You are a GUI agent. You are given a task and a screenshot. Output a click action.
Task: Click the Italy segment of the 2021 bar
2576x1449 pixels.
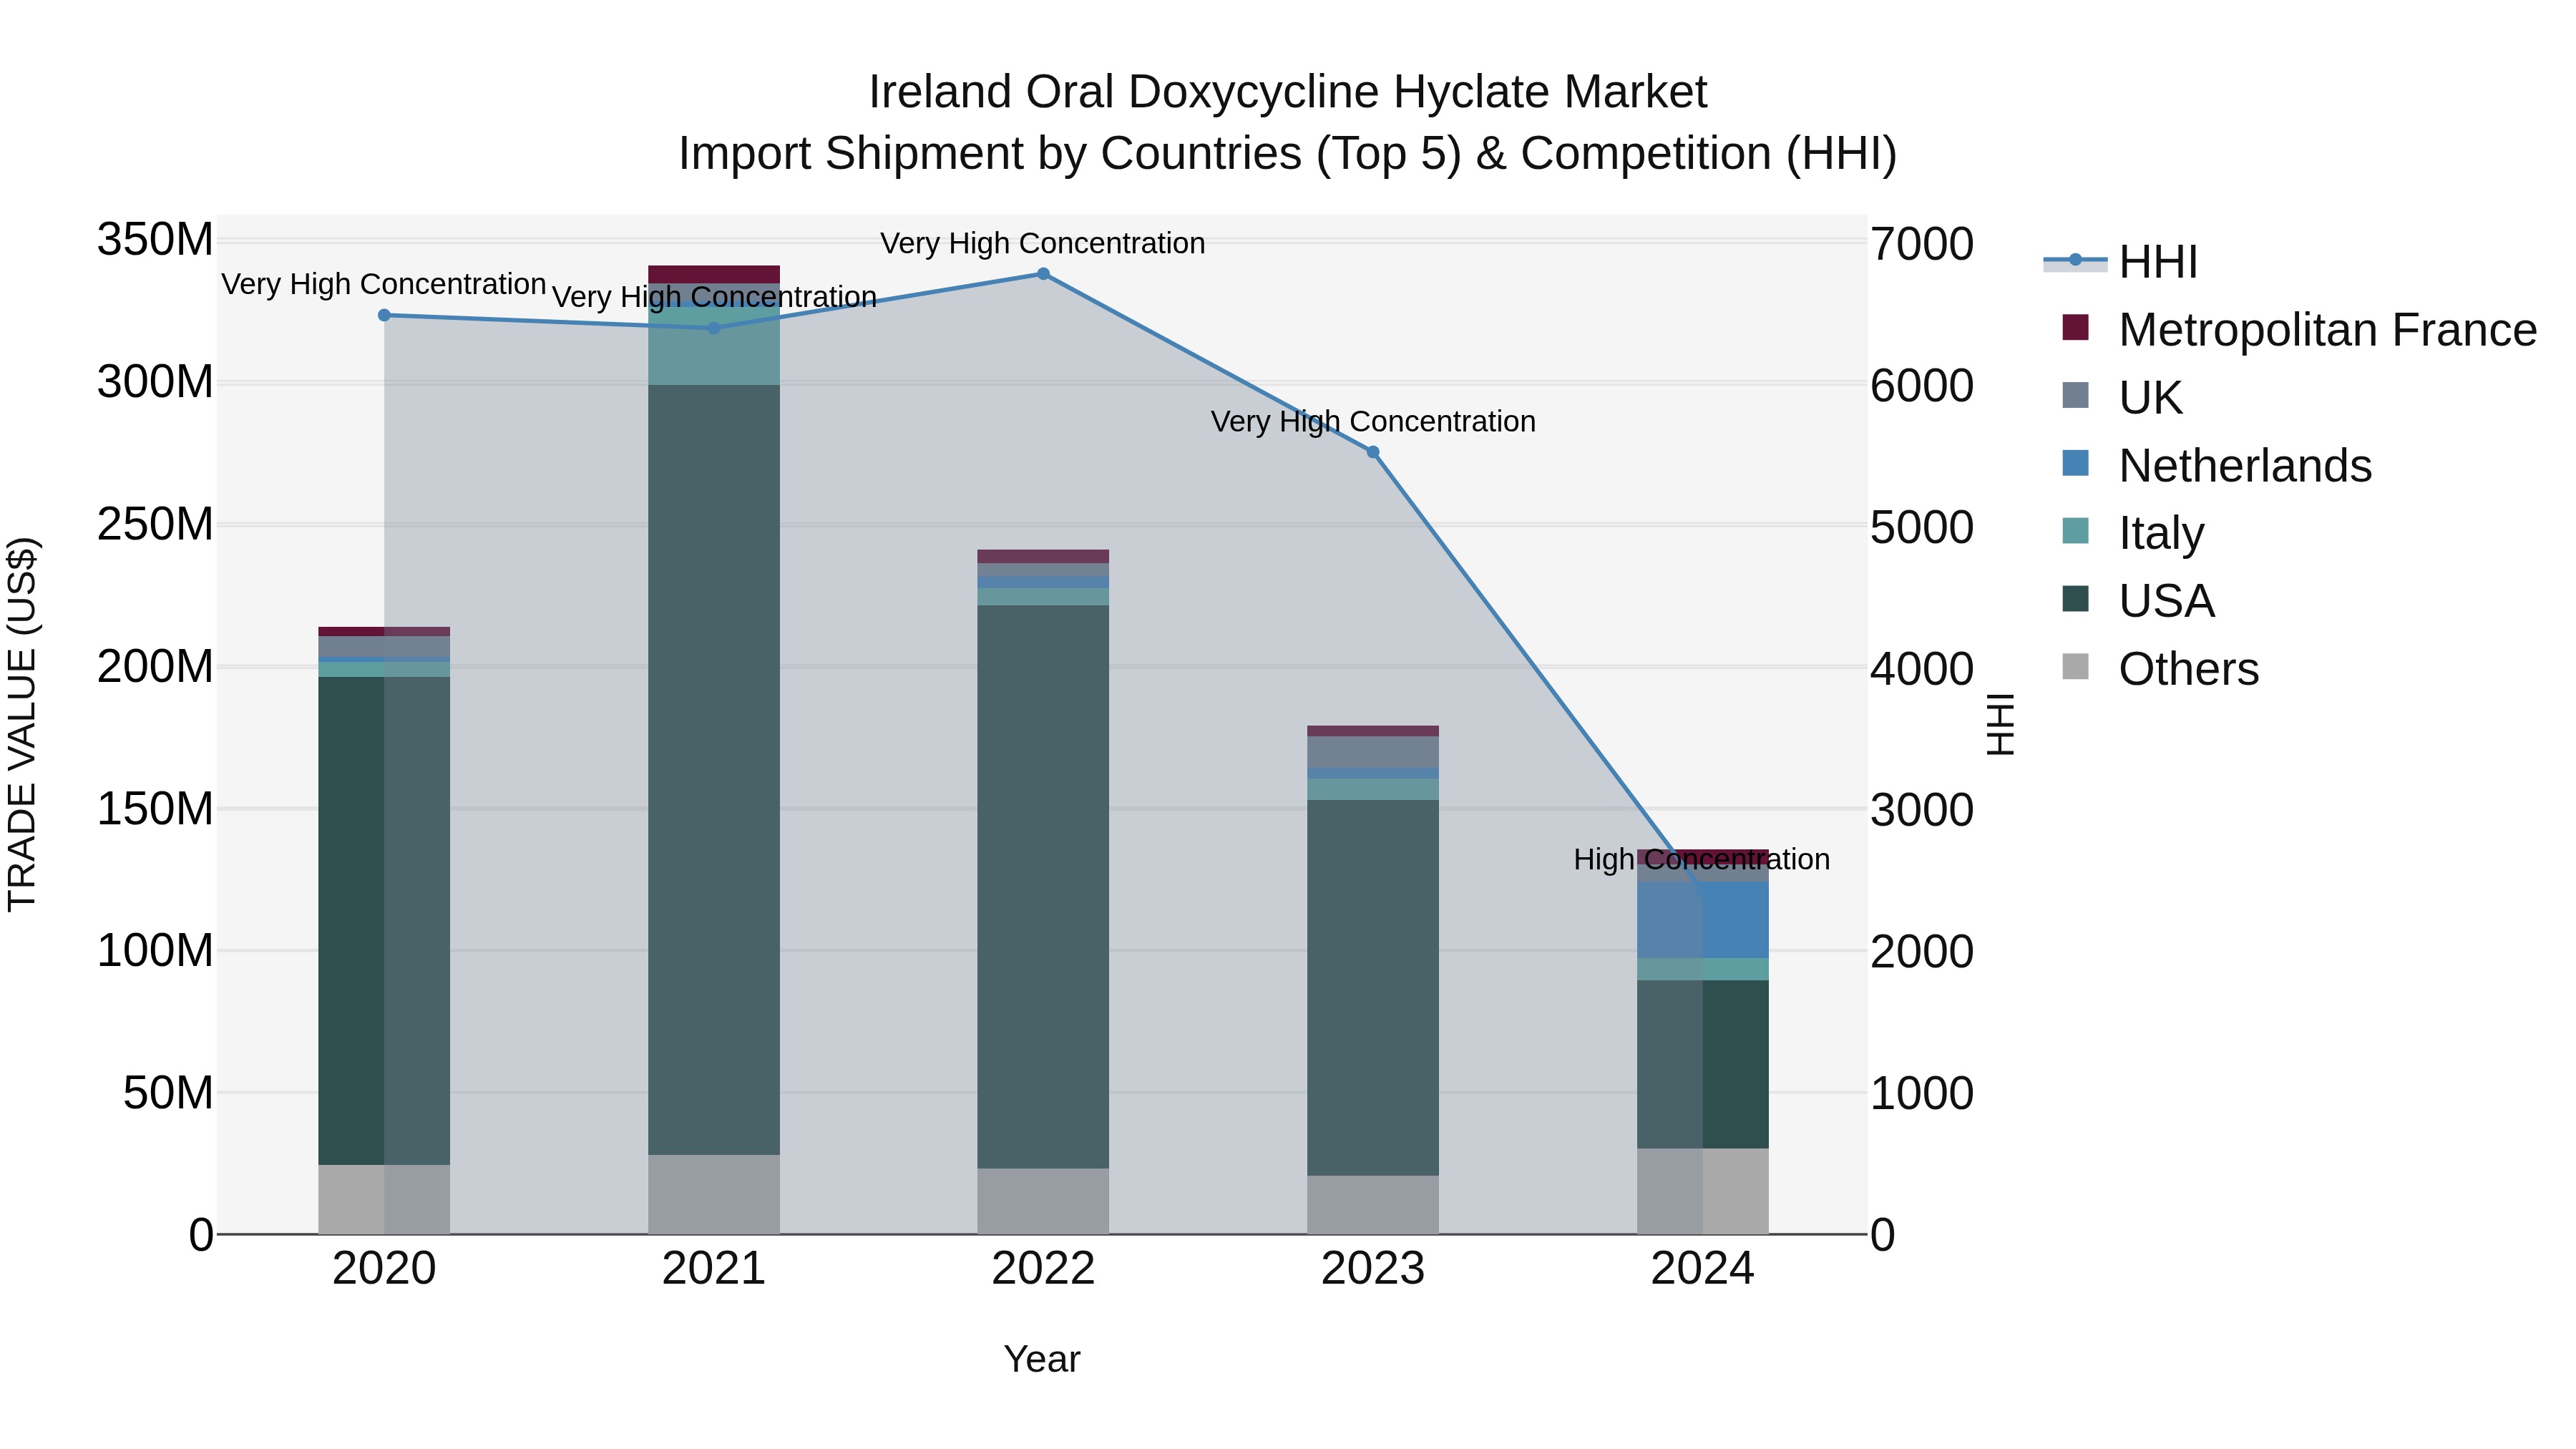tap(714, 345)
